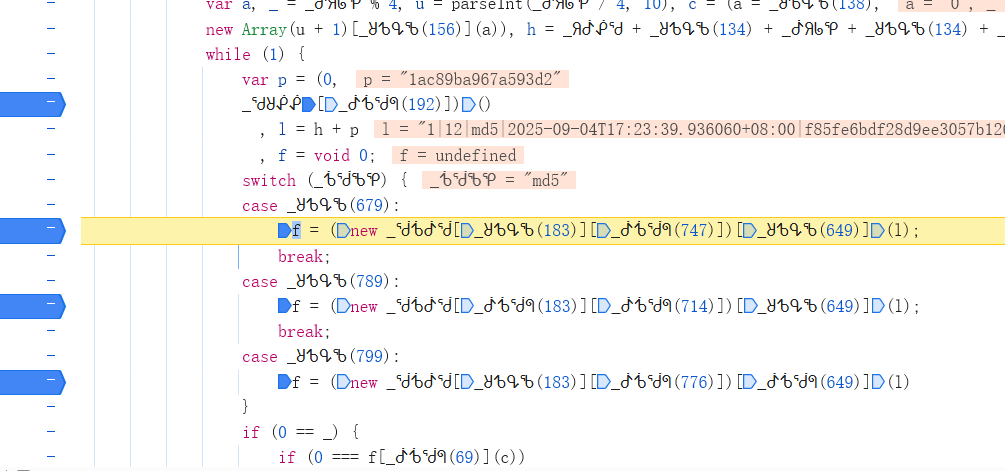Click the inline value hint showing "md5"
The image size is (1005, 471).
(x=499, y=181)
